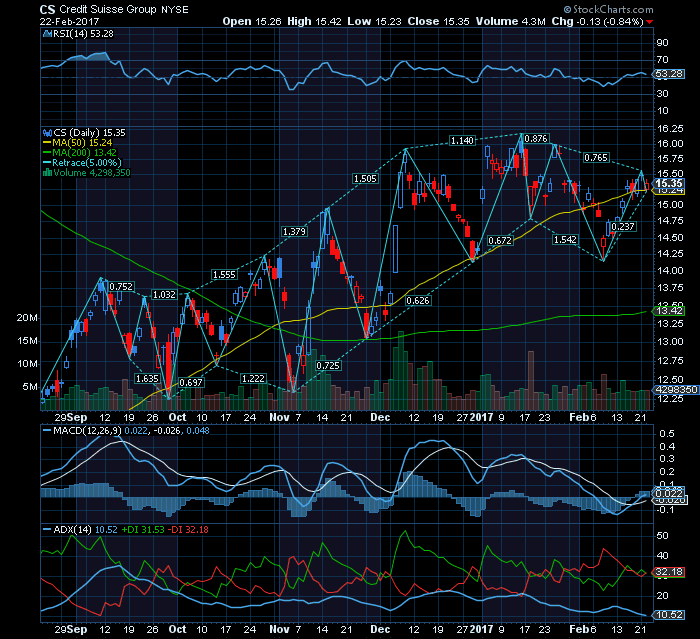Click the 1.505 retrace label
This screenshot has height=639, width=700.
(x=365, y=179)
